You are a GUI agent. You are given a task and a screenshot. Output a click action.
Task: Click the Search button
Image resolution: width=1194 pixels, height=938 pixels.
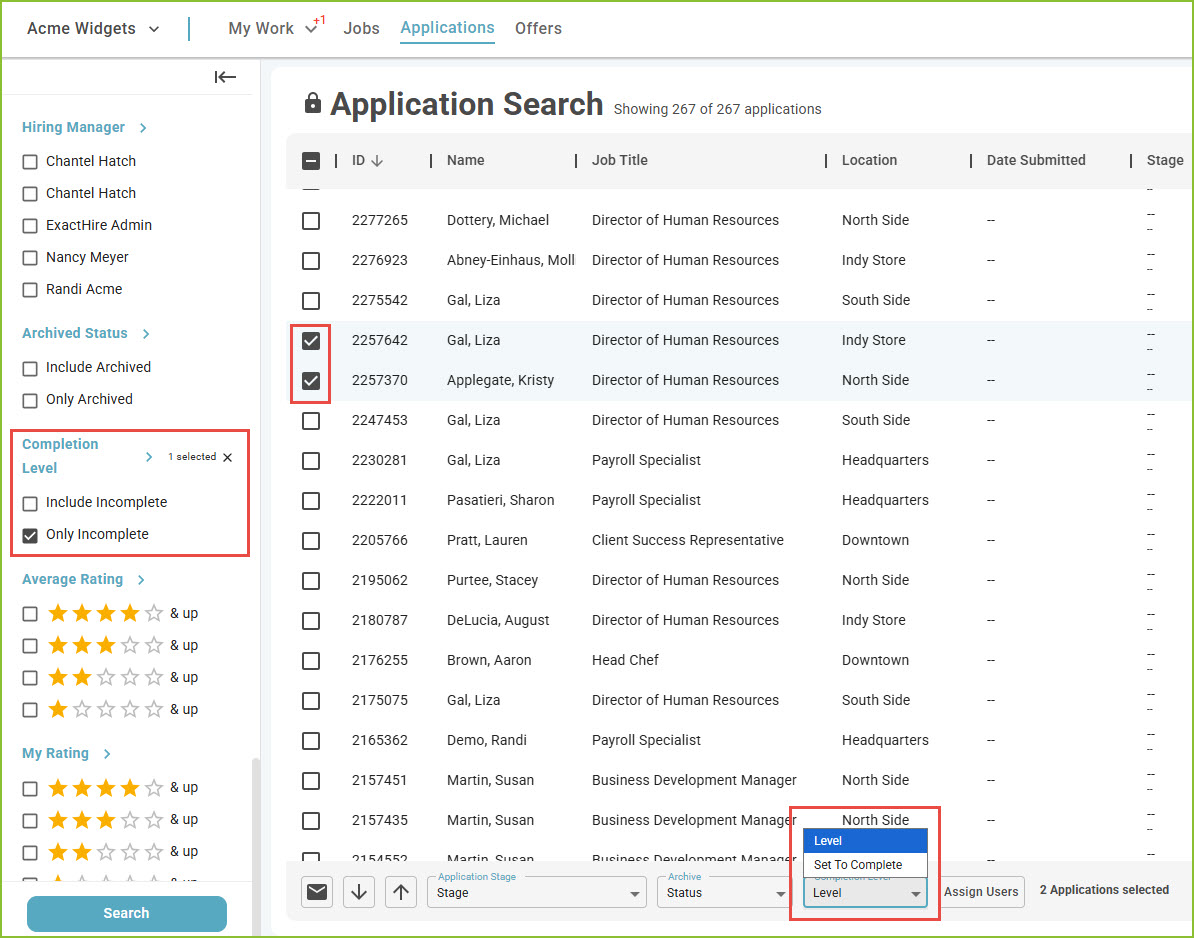(x=126, y=913)
